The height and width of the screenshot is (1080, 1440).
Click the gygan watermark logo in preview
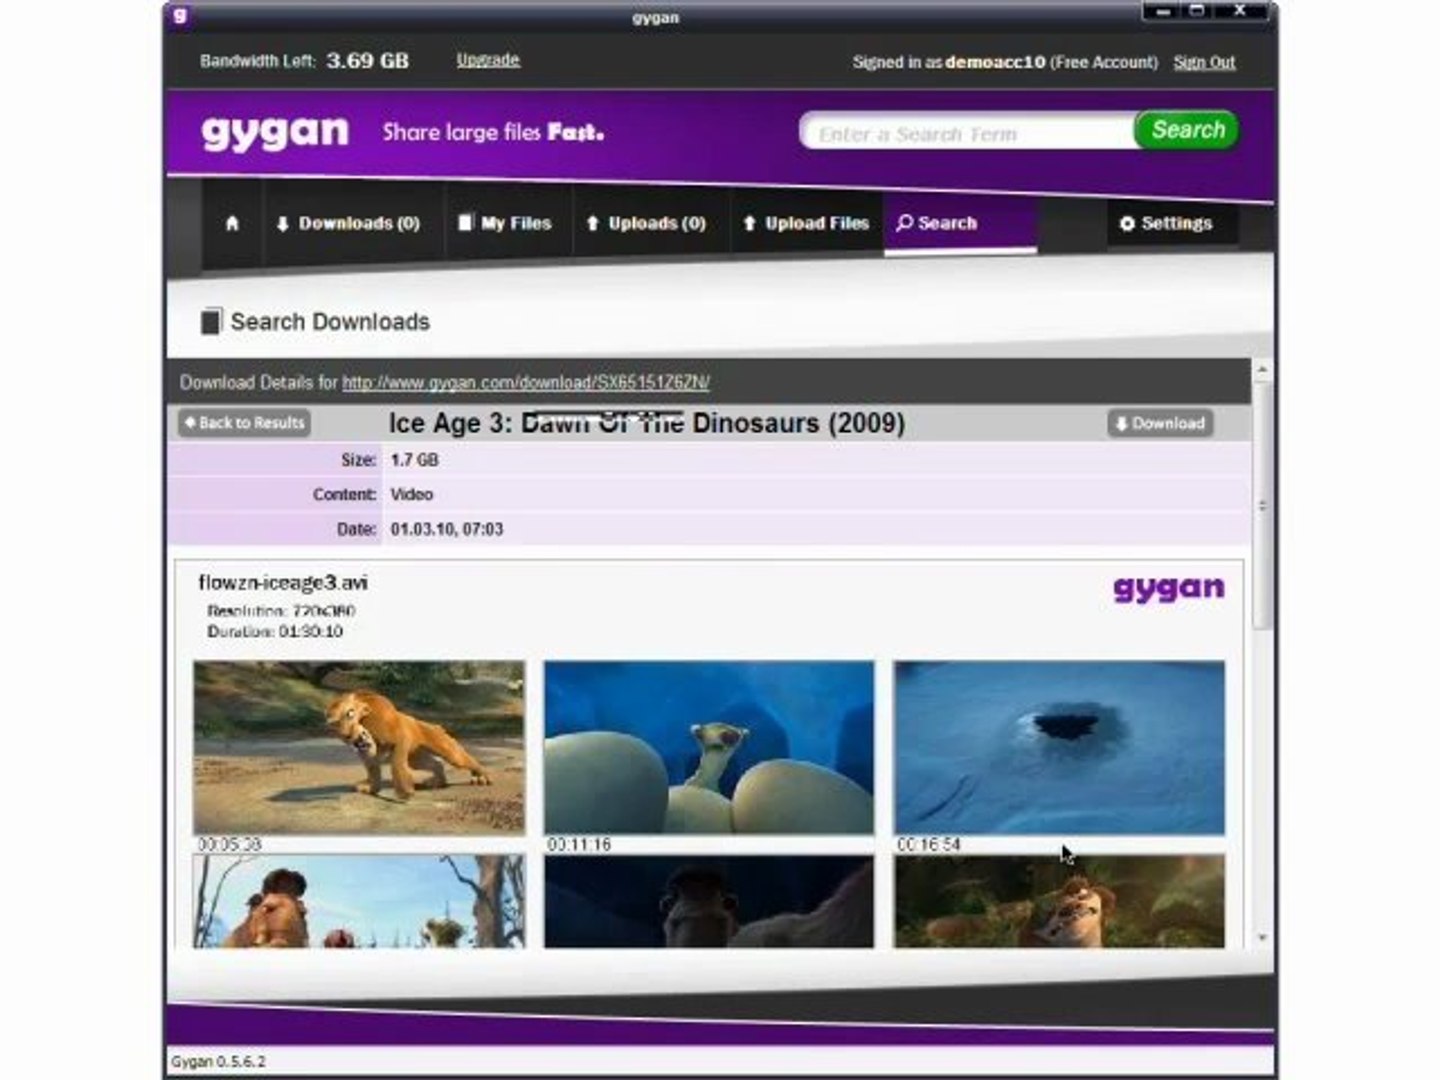point(1169,589)
